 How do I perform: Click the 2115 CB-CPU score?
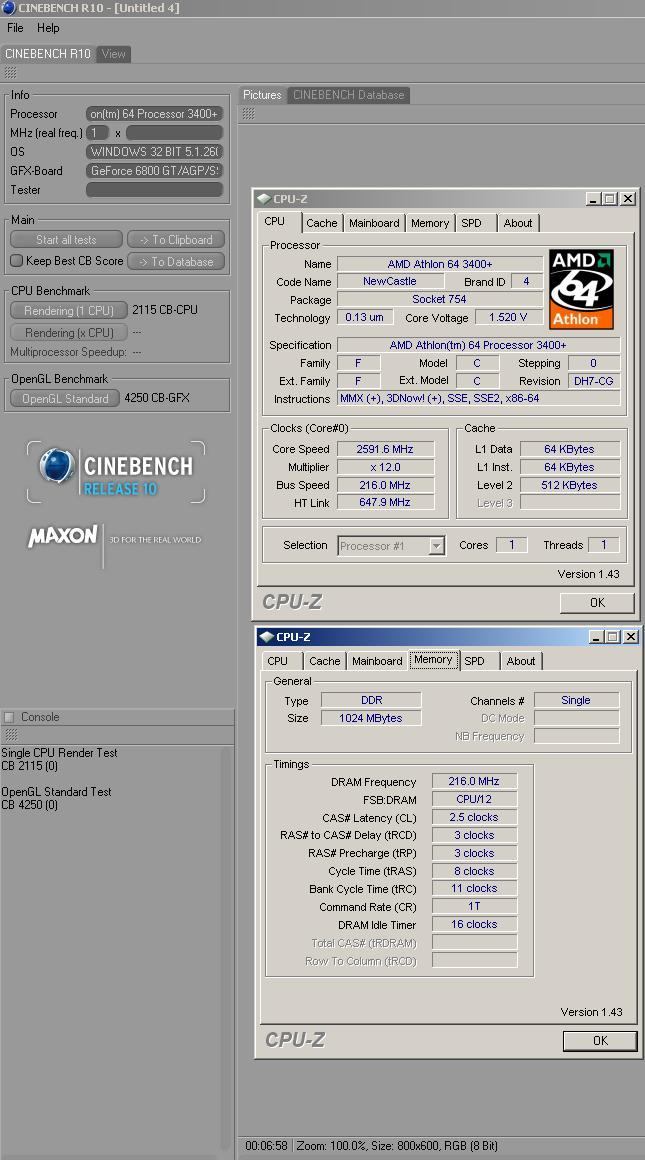(165, 310)
